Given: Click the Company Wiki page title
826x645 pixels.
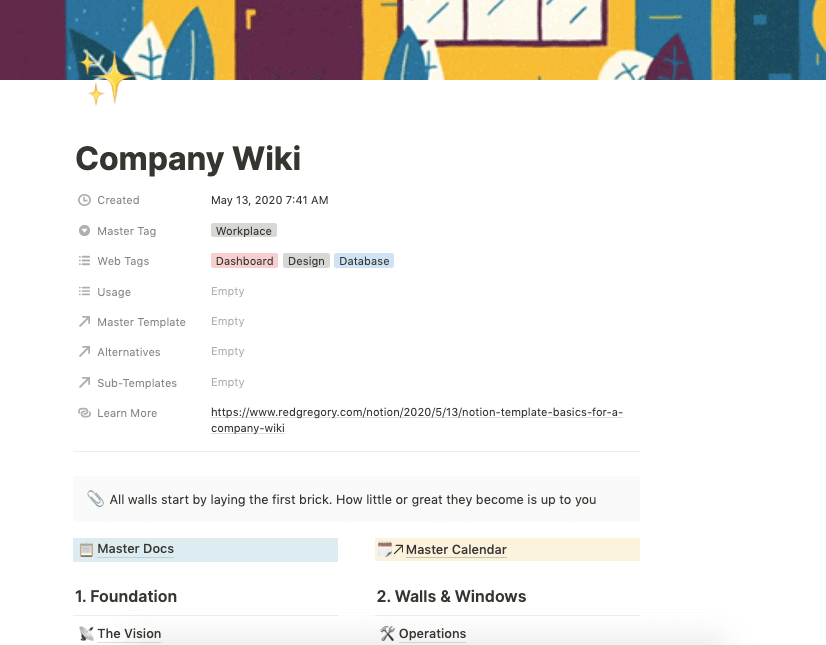Looking at the screenshot, I should click(187, 158).
